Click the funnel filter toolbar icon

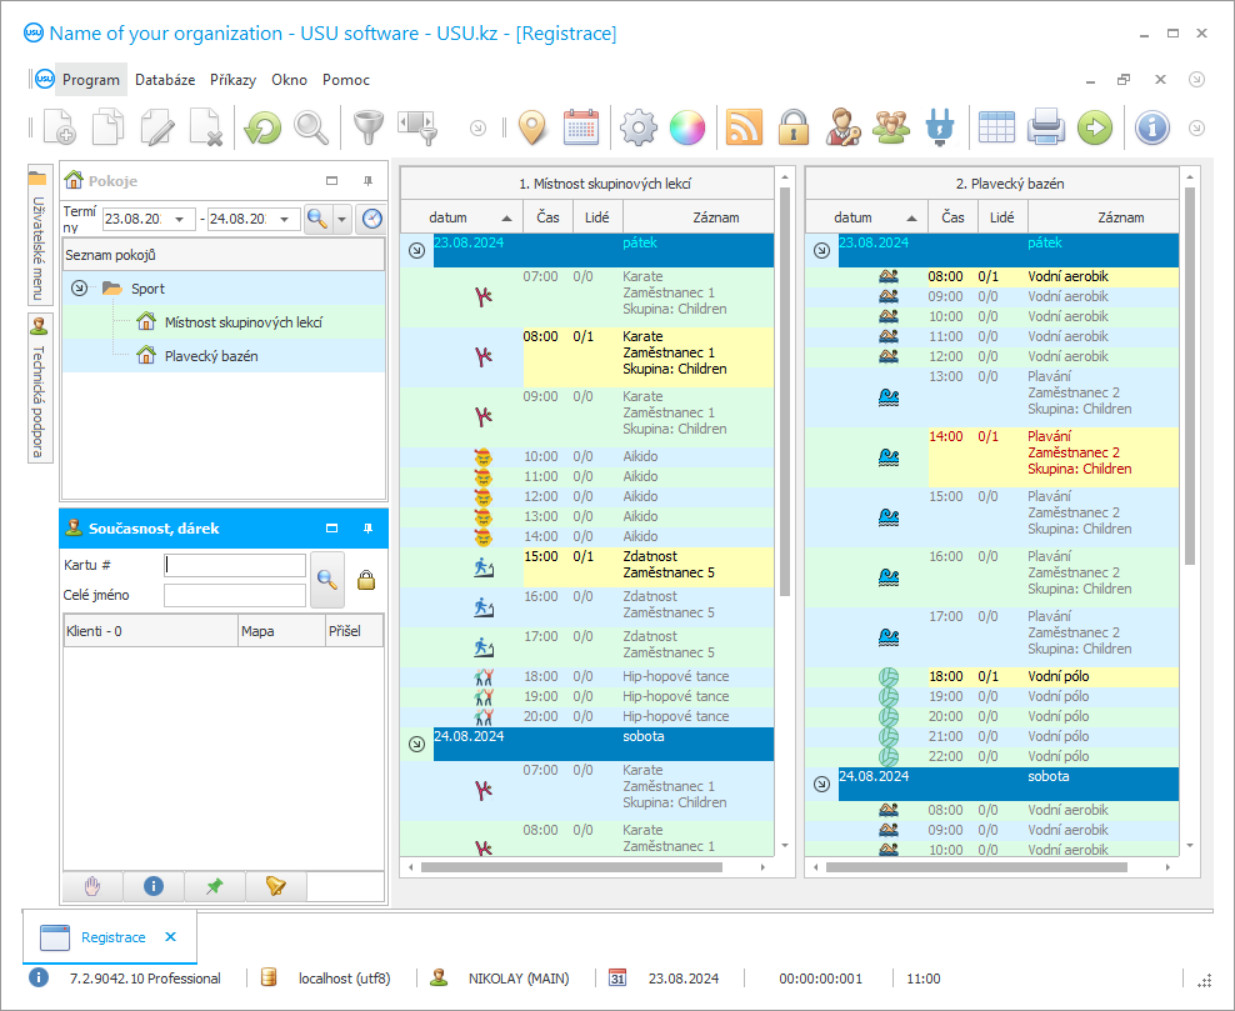pyautogui.click(x=368, y=128)
